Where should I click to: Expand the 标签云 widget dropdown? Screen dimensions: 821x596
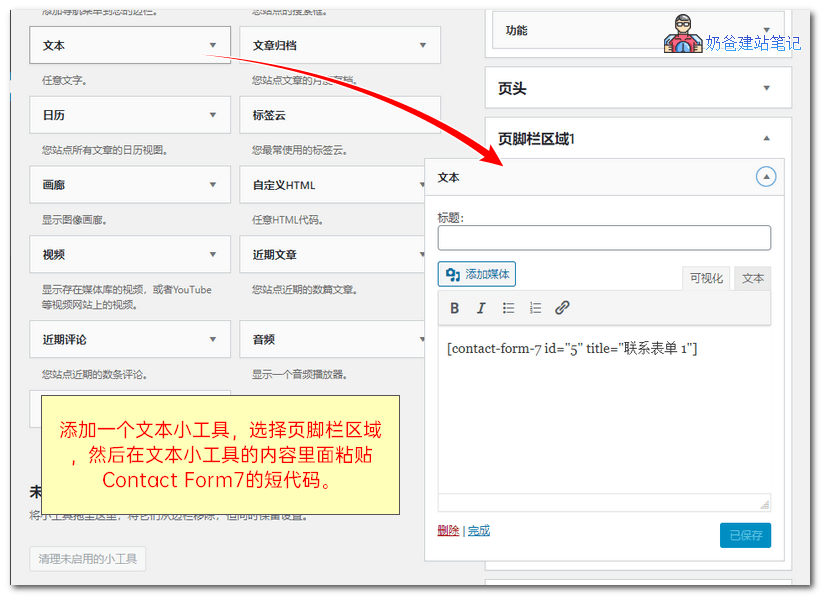click(424, 115)
